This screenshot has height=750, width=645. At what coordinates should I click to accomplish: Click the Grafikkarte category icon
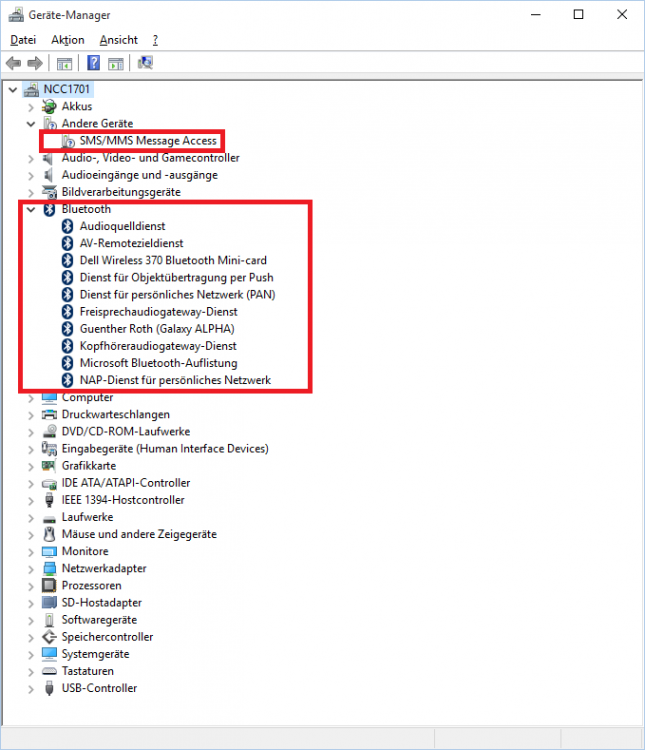pyautogui.click(x=50, y=466)
